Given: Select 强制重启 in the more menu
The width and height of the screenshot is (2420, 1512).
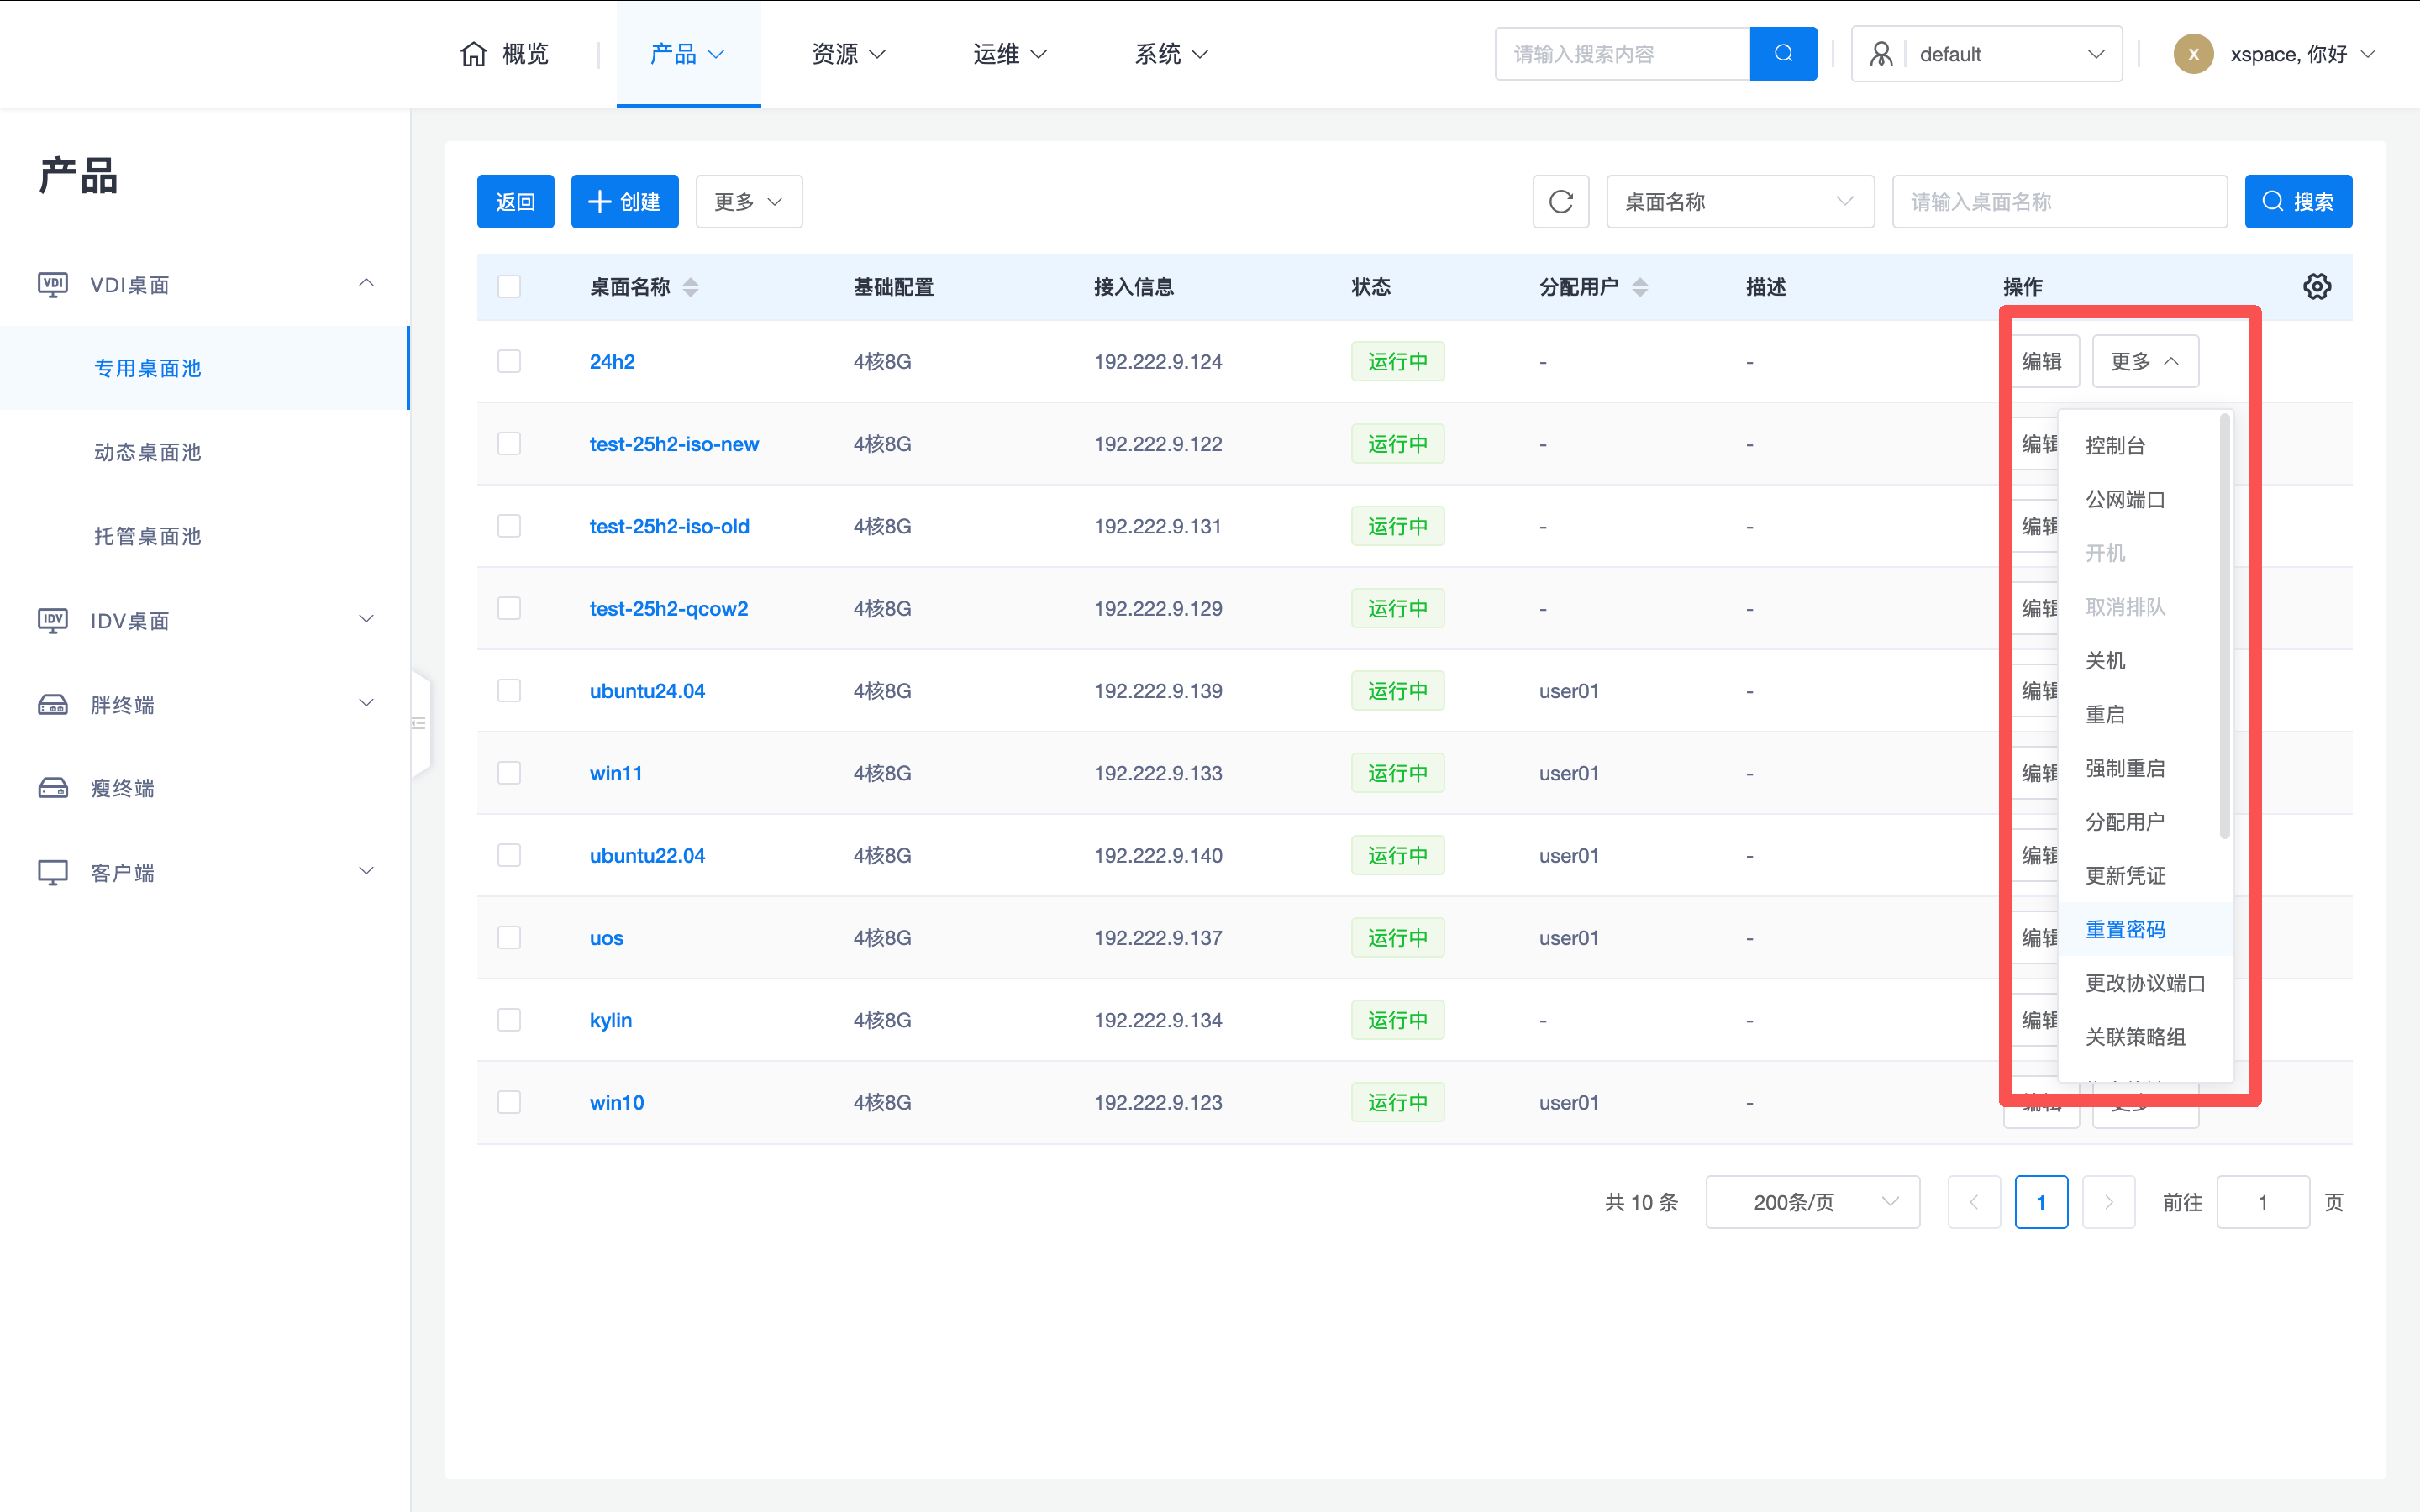Looking at the screenshot, I should point(2125,768).
